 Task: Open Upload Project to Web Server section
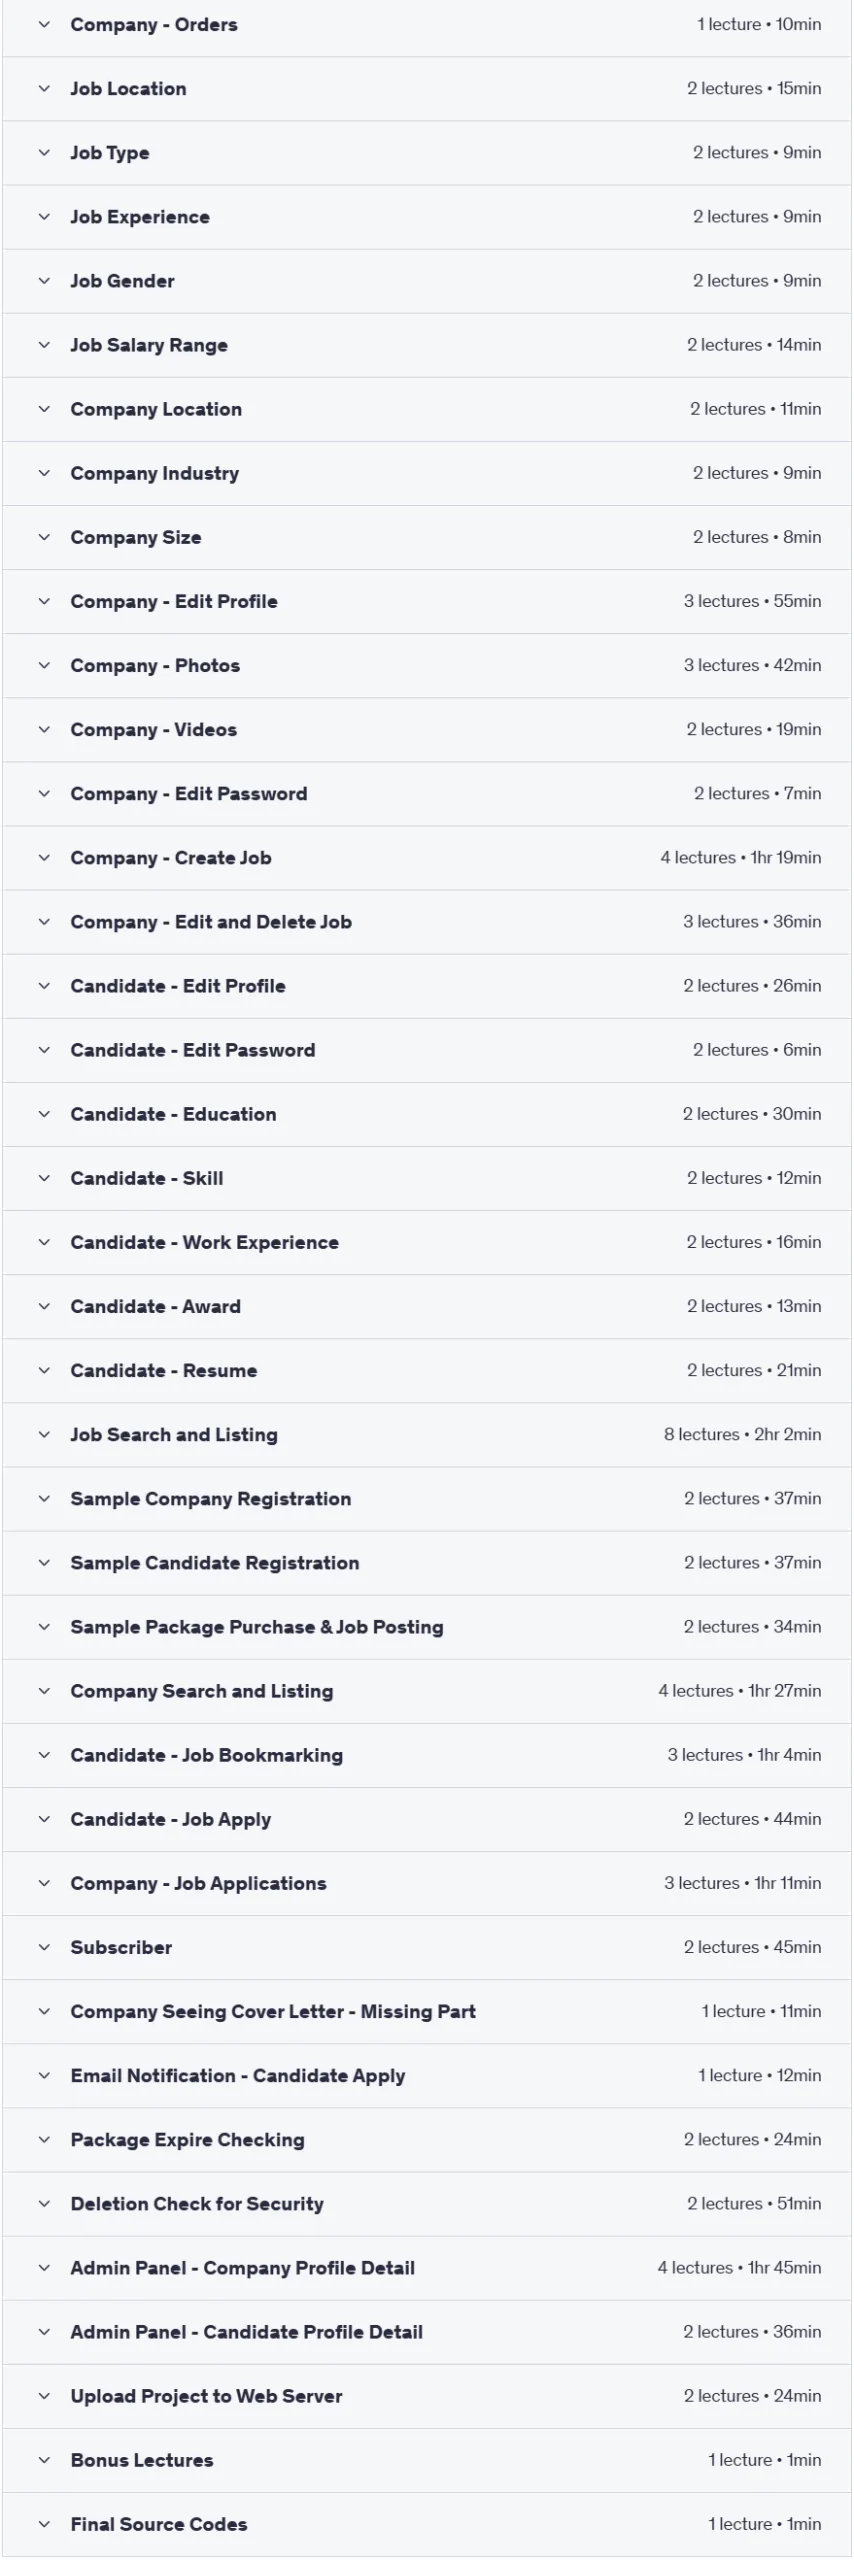[x=427, y=2395]
